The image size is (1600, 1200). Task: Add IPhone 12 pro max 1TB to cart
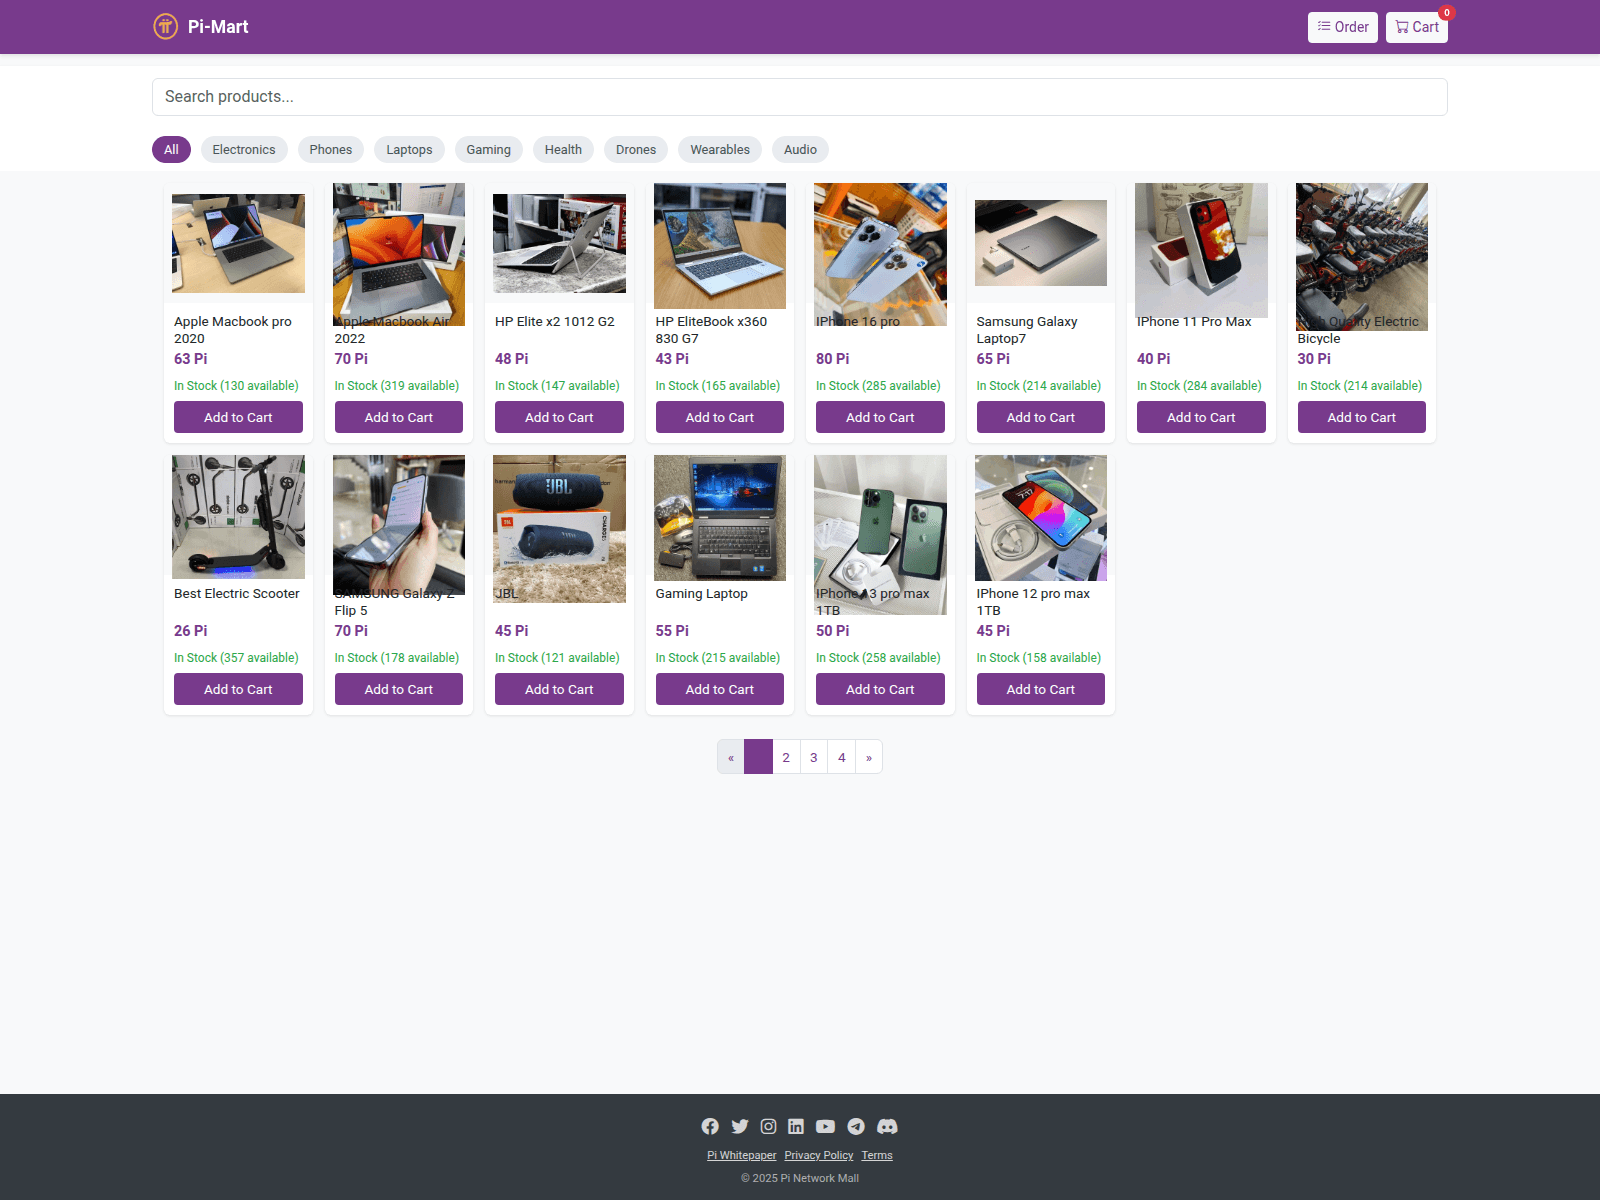pos(1041,689)
